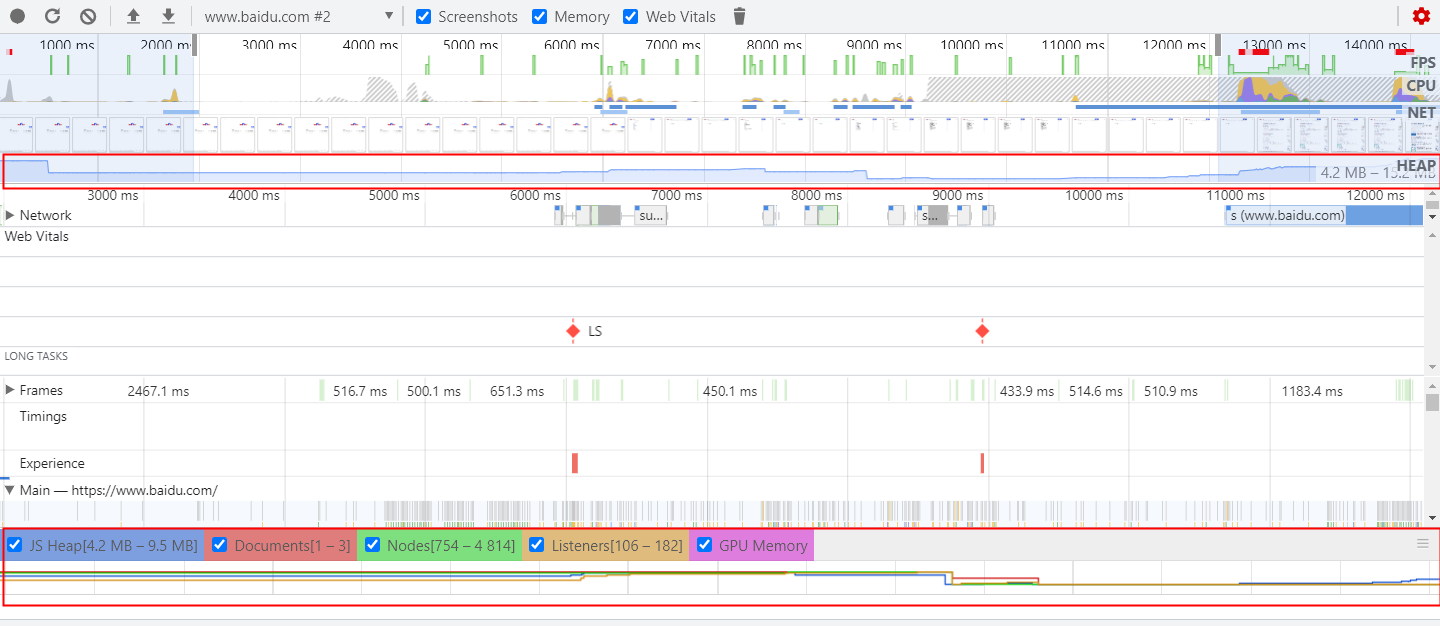
Task: Clear the recording with the stop icon
Action: [88, 16]
